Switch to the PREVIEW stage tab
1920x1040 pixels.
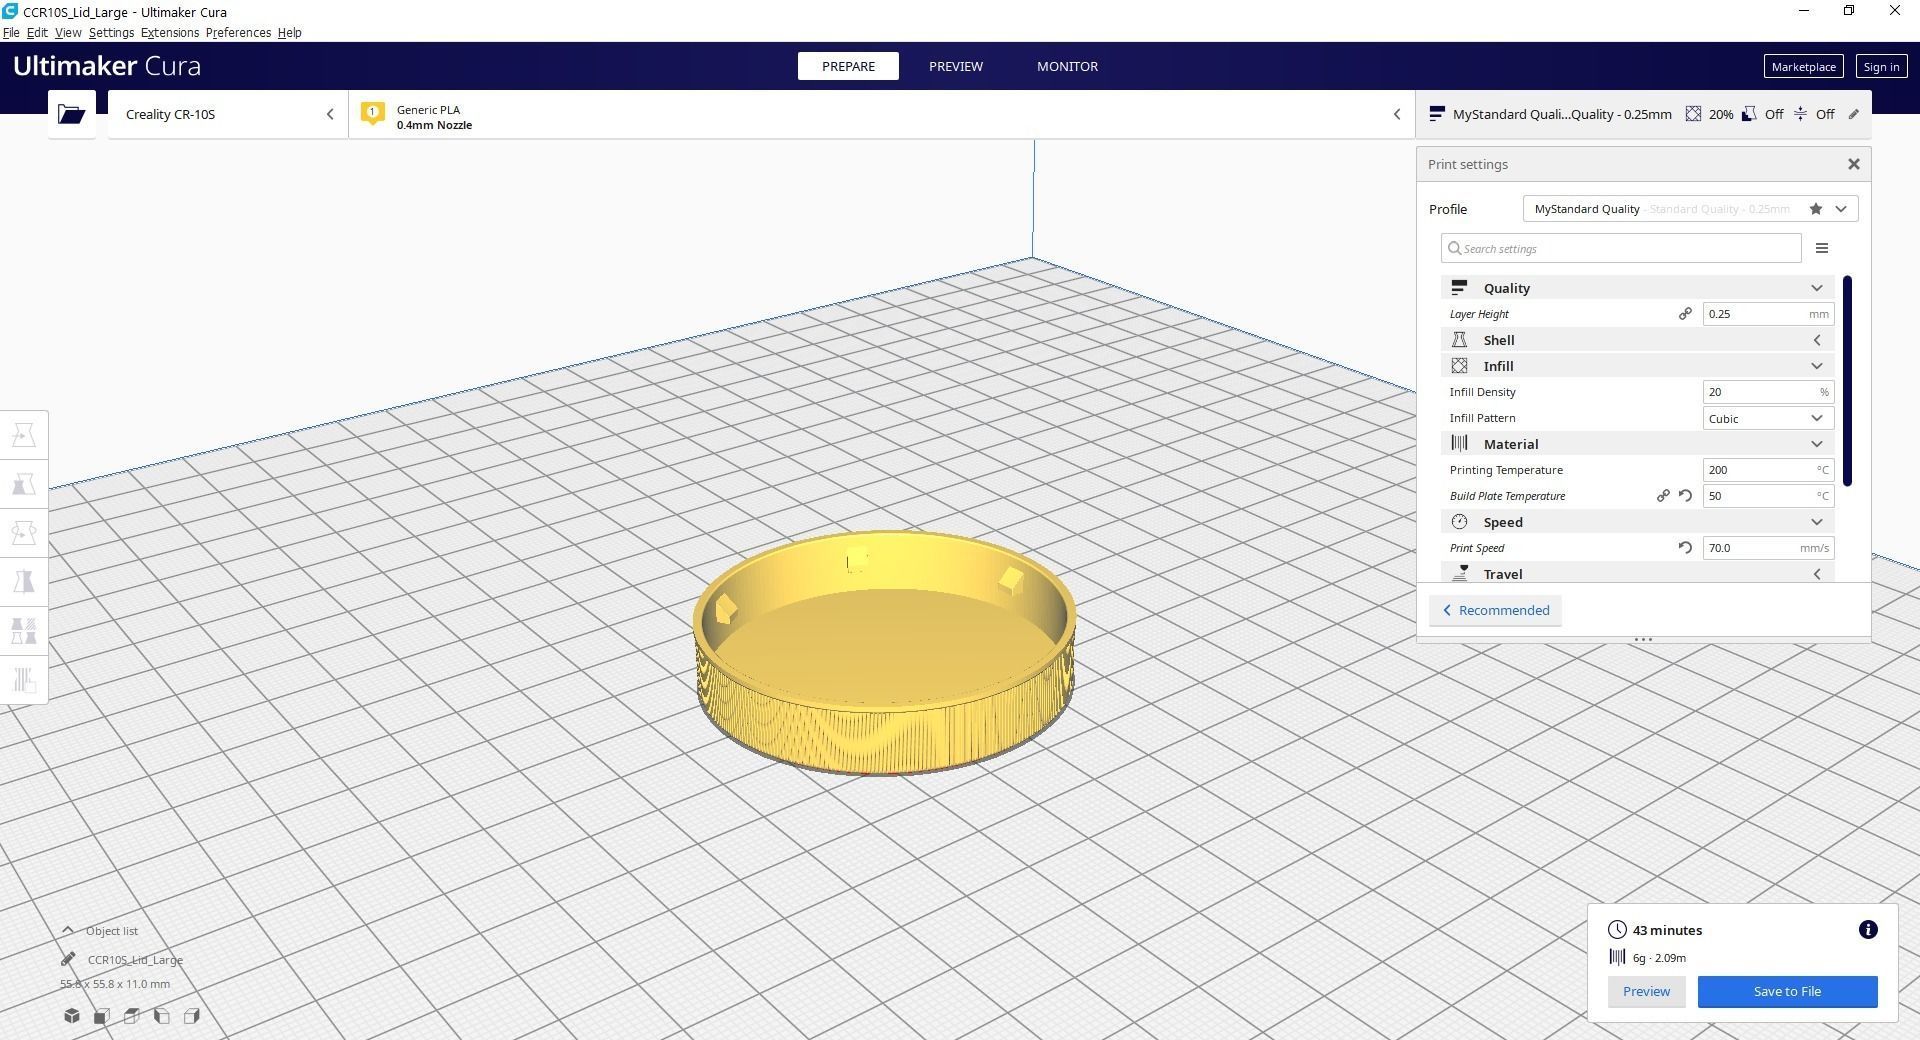pyautogui.click(x=955, y=66)
